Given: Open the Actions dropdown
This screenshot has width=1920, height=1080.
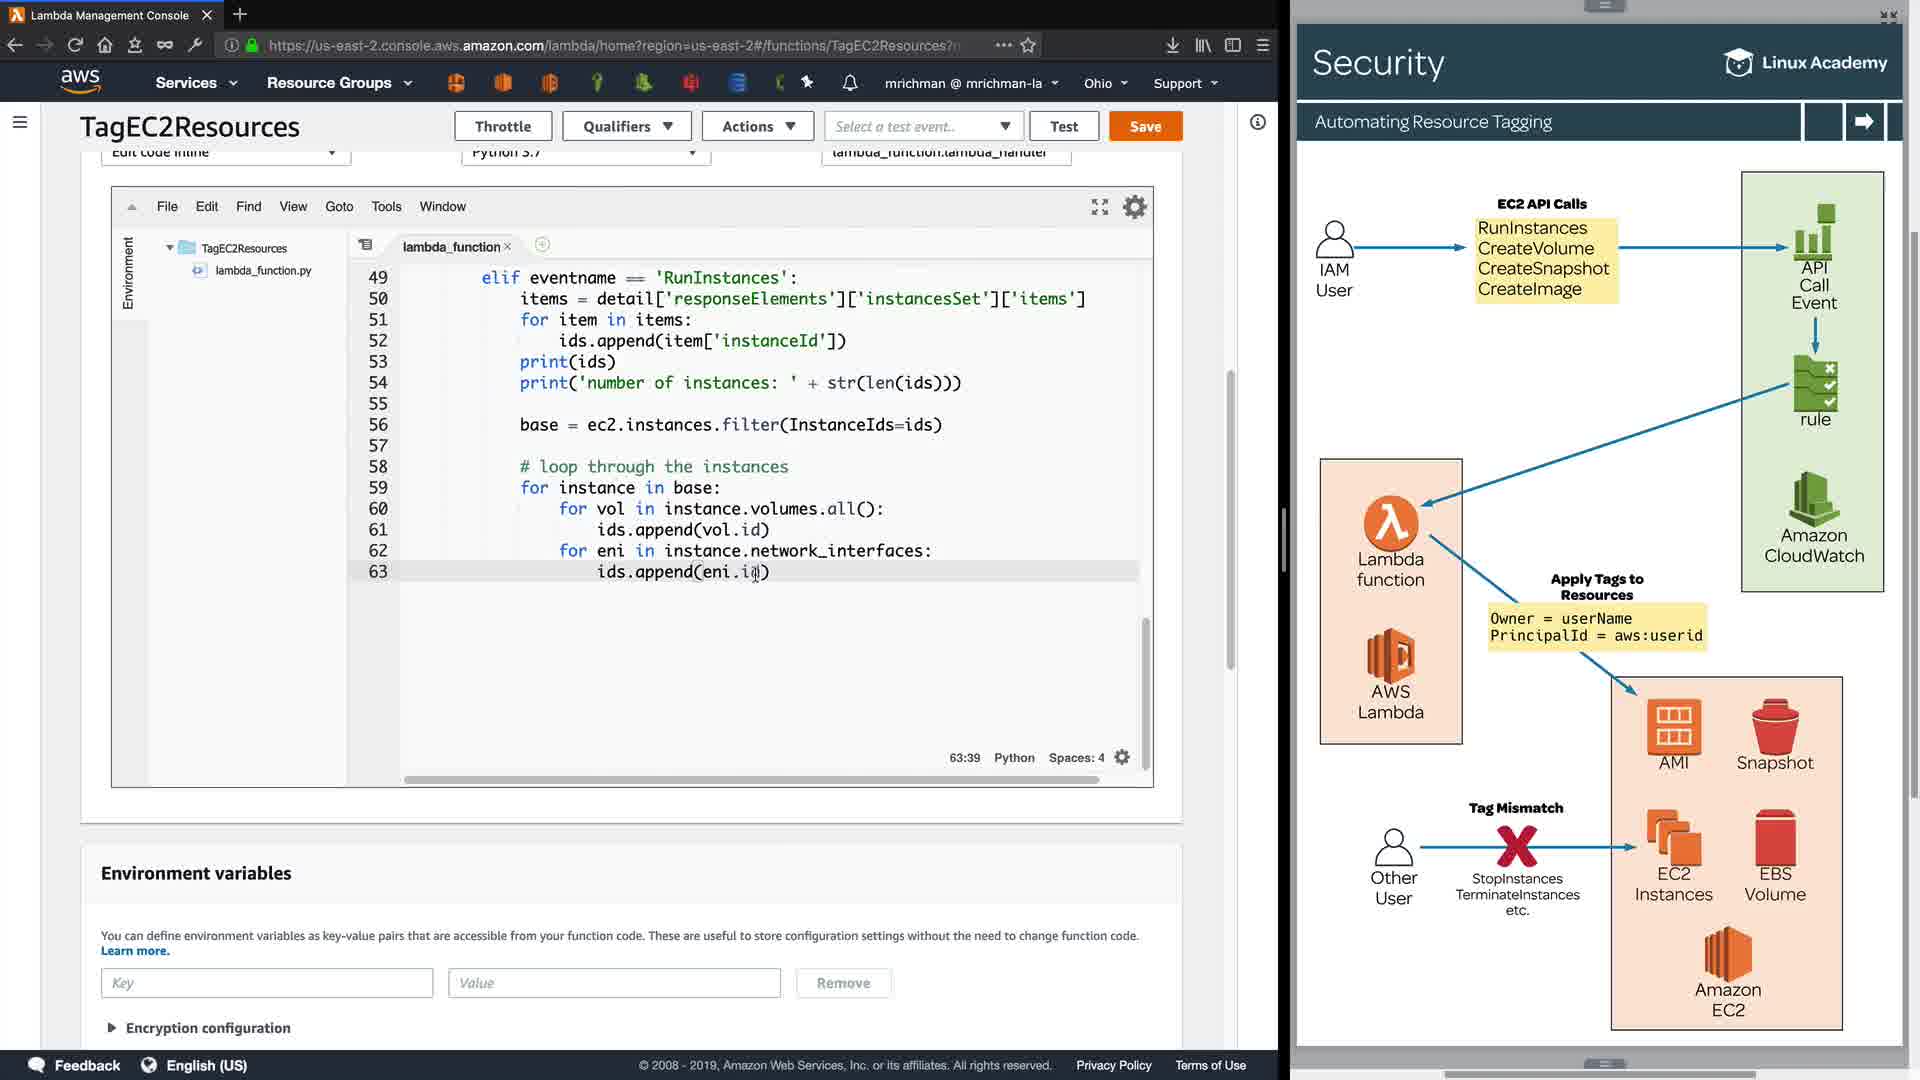Looking at the screenshot, I should pyautogui.click(x=758, y=126).
